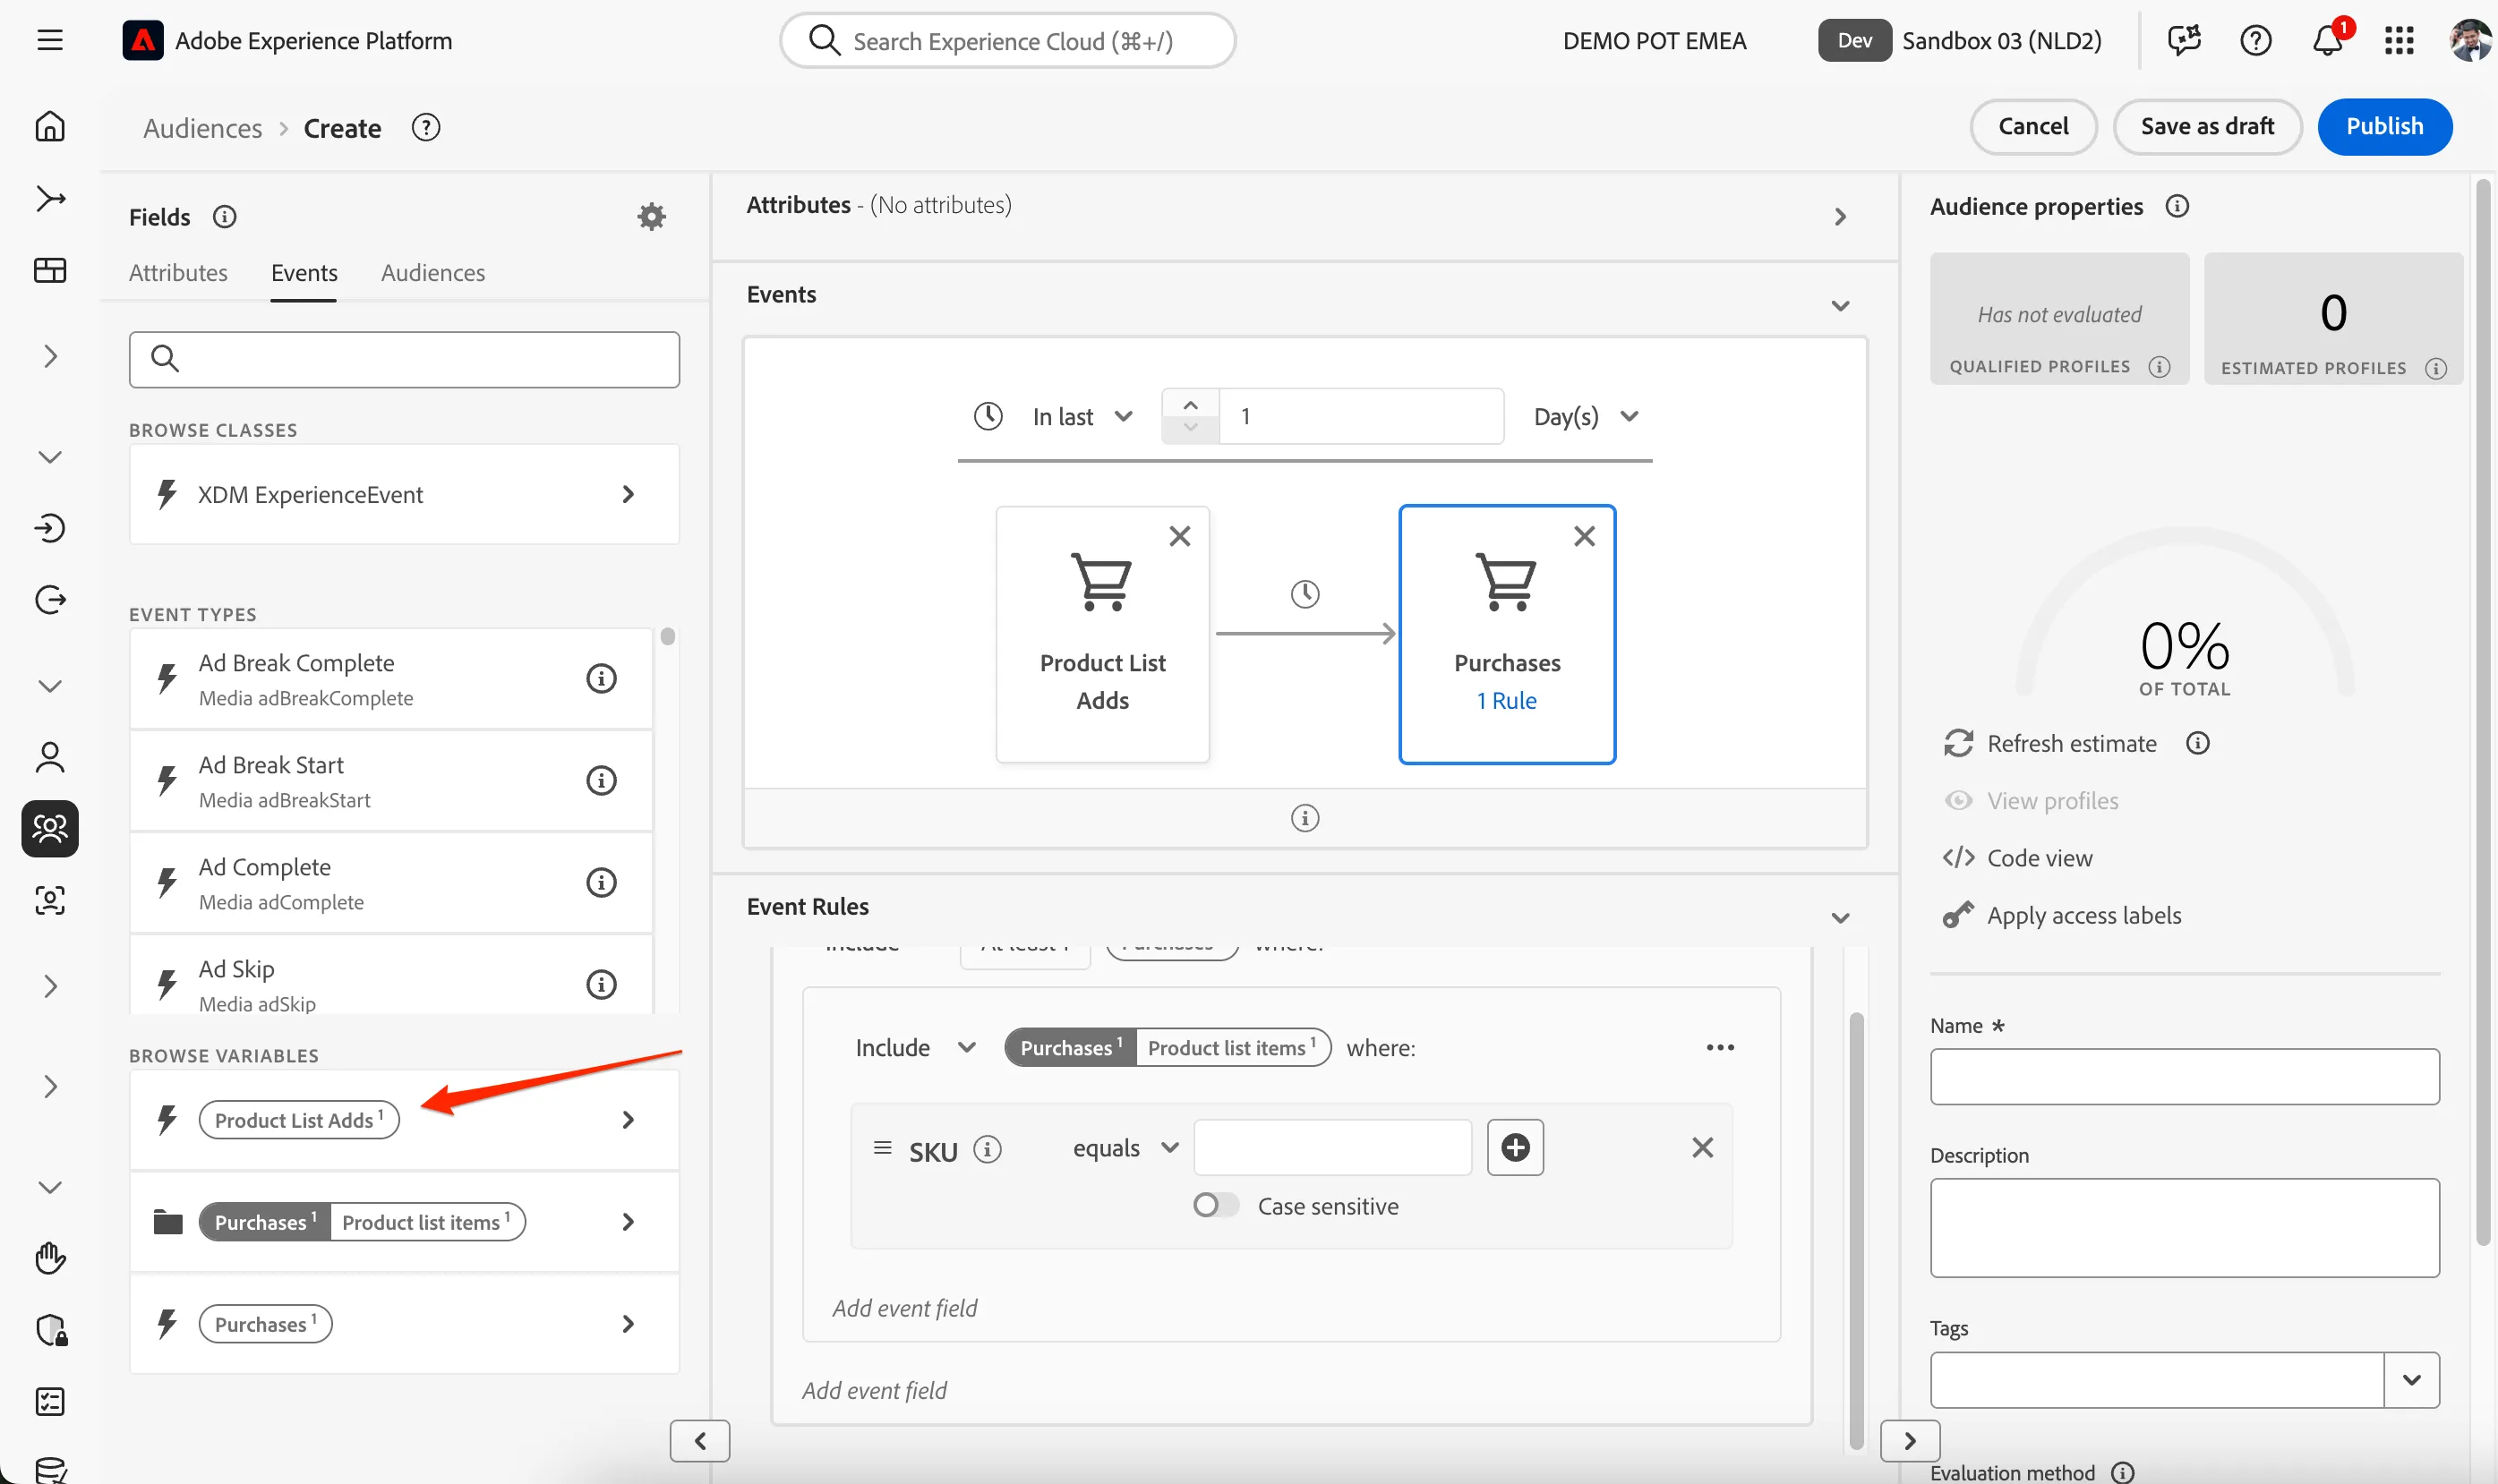Screen dimensions: 2498x1484
Task: Remove the Product List Adds event card
Action: point(1180,536)
